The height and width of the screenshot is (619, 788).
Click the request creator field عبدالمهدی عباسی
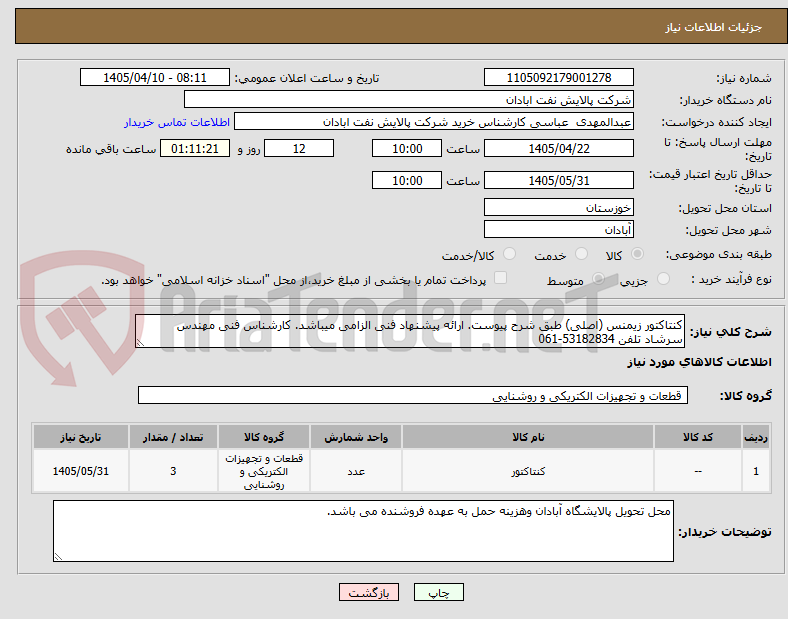[434, 122]
